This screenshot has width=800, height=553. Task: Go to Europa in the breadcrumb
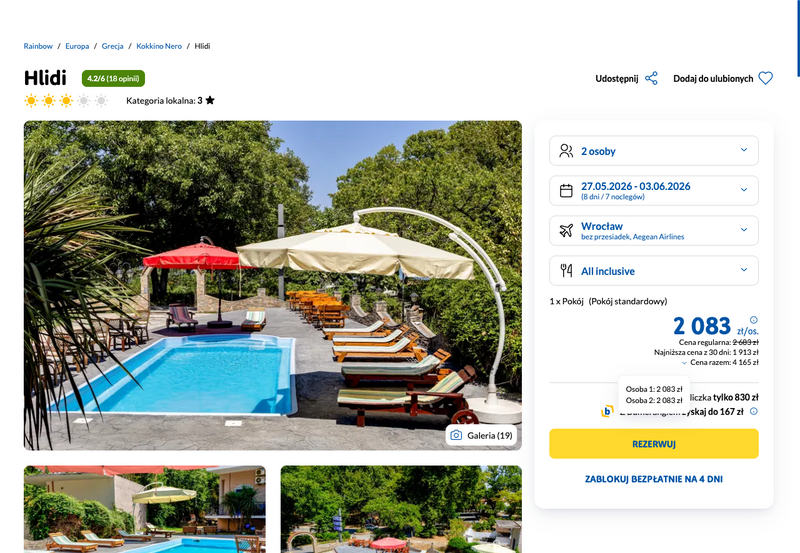[x=77, y=46]
